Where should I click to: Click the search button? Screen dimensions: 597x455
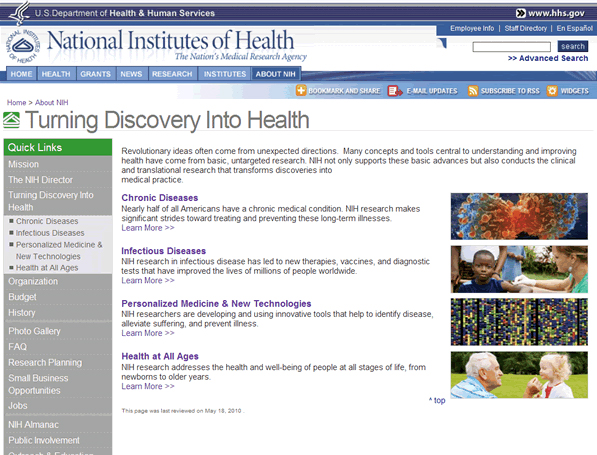point(573,46)
